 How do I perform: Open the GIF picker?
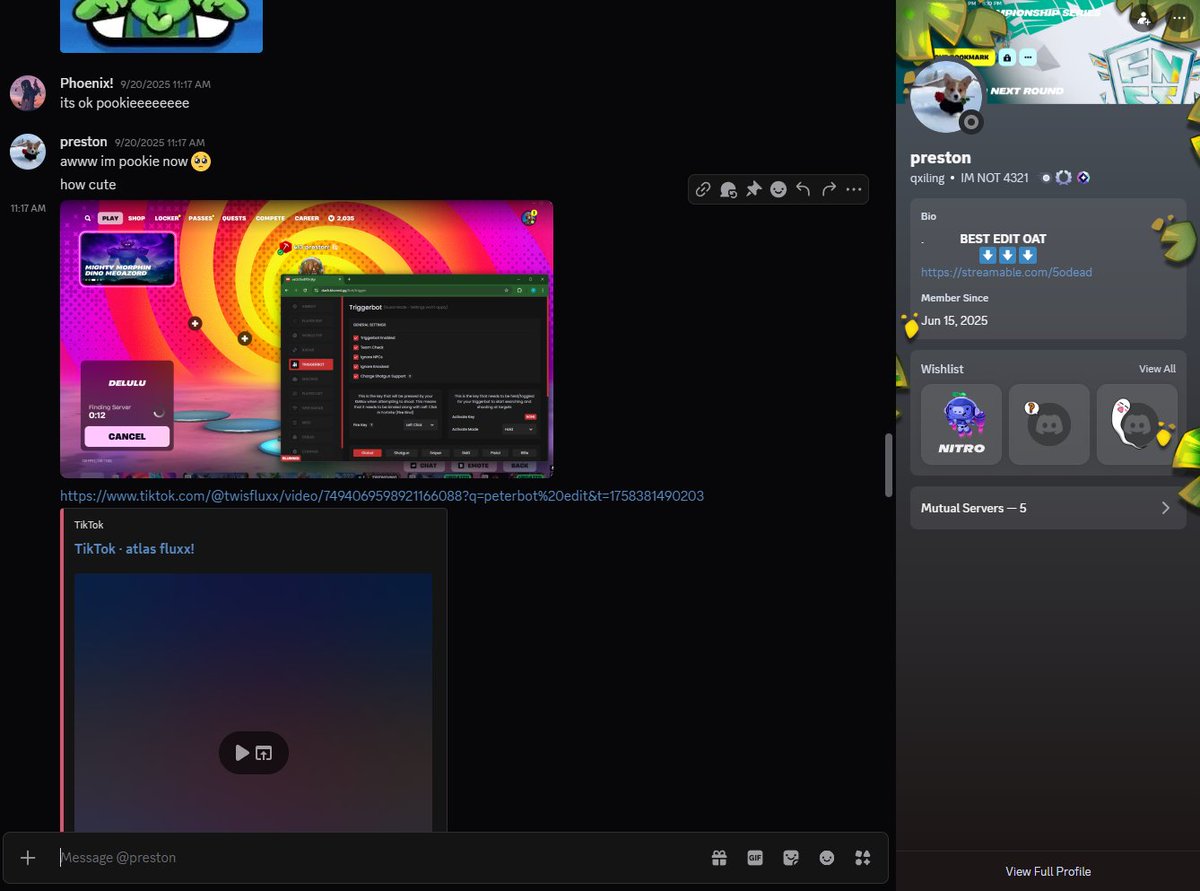(x=755, y=858)
